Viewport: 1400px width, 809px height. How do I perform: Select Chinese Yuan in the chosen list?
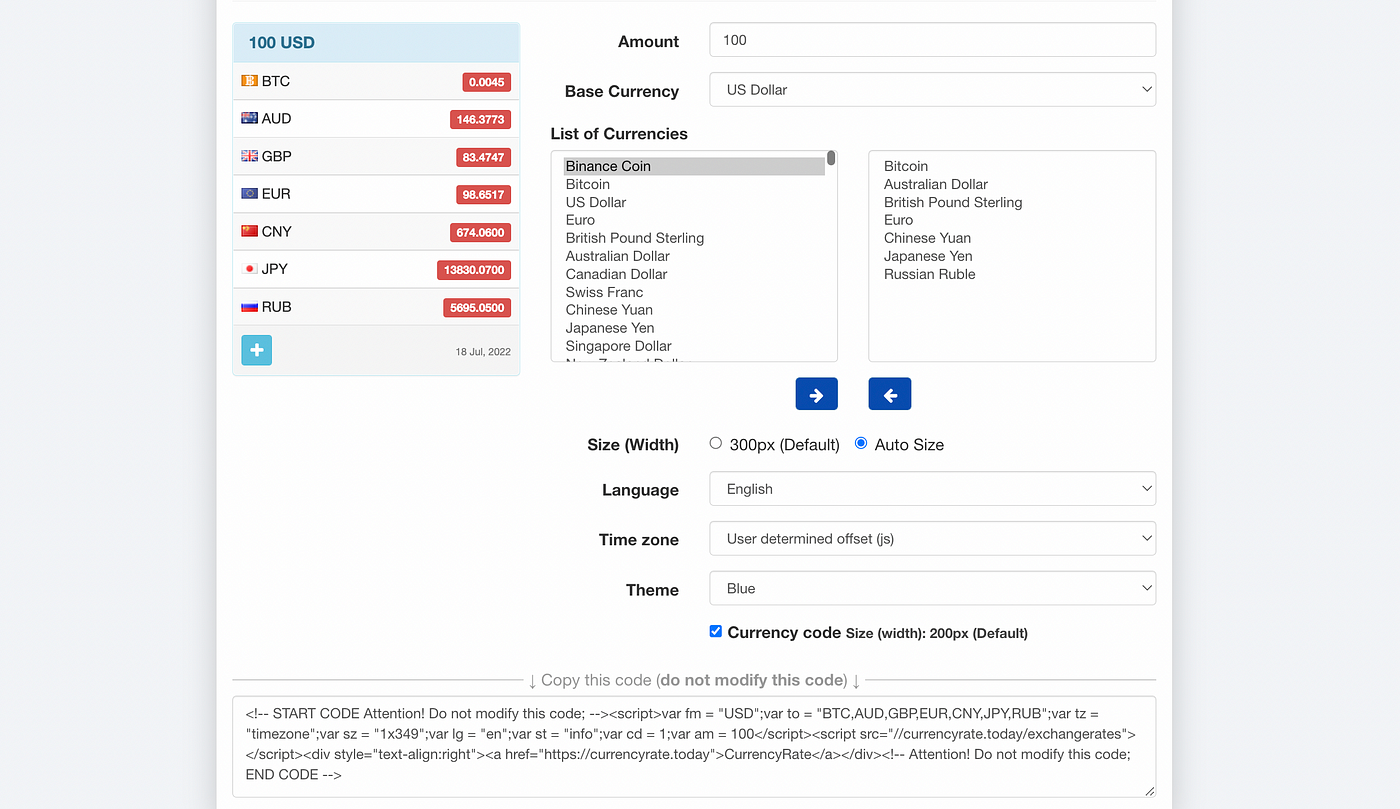click(1012, 238)
